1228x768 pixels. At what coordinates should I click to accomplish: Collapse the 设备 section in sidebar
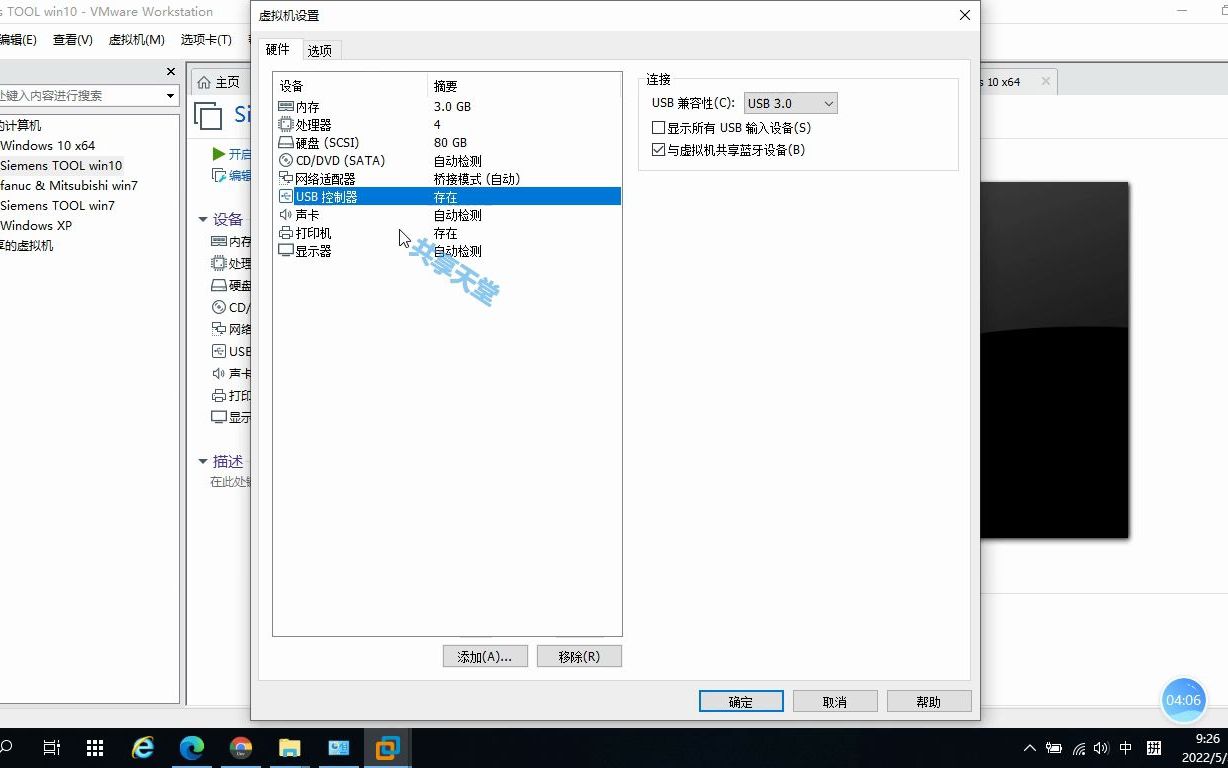(203, 218)
